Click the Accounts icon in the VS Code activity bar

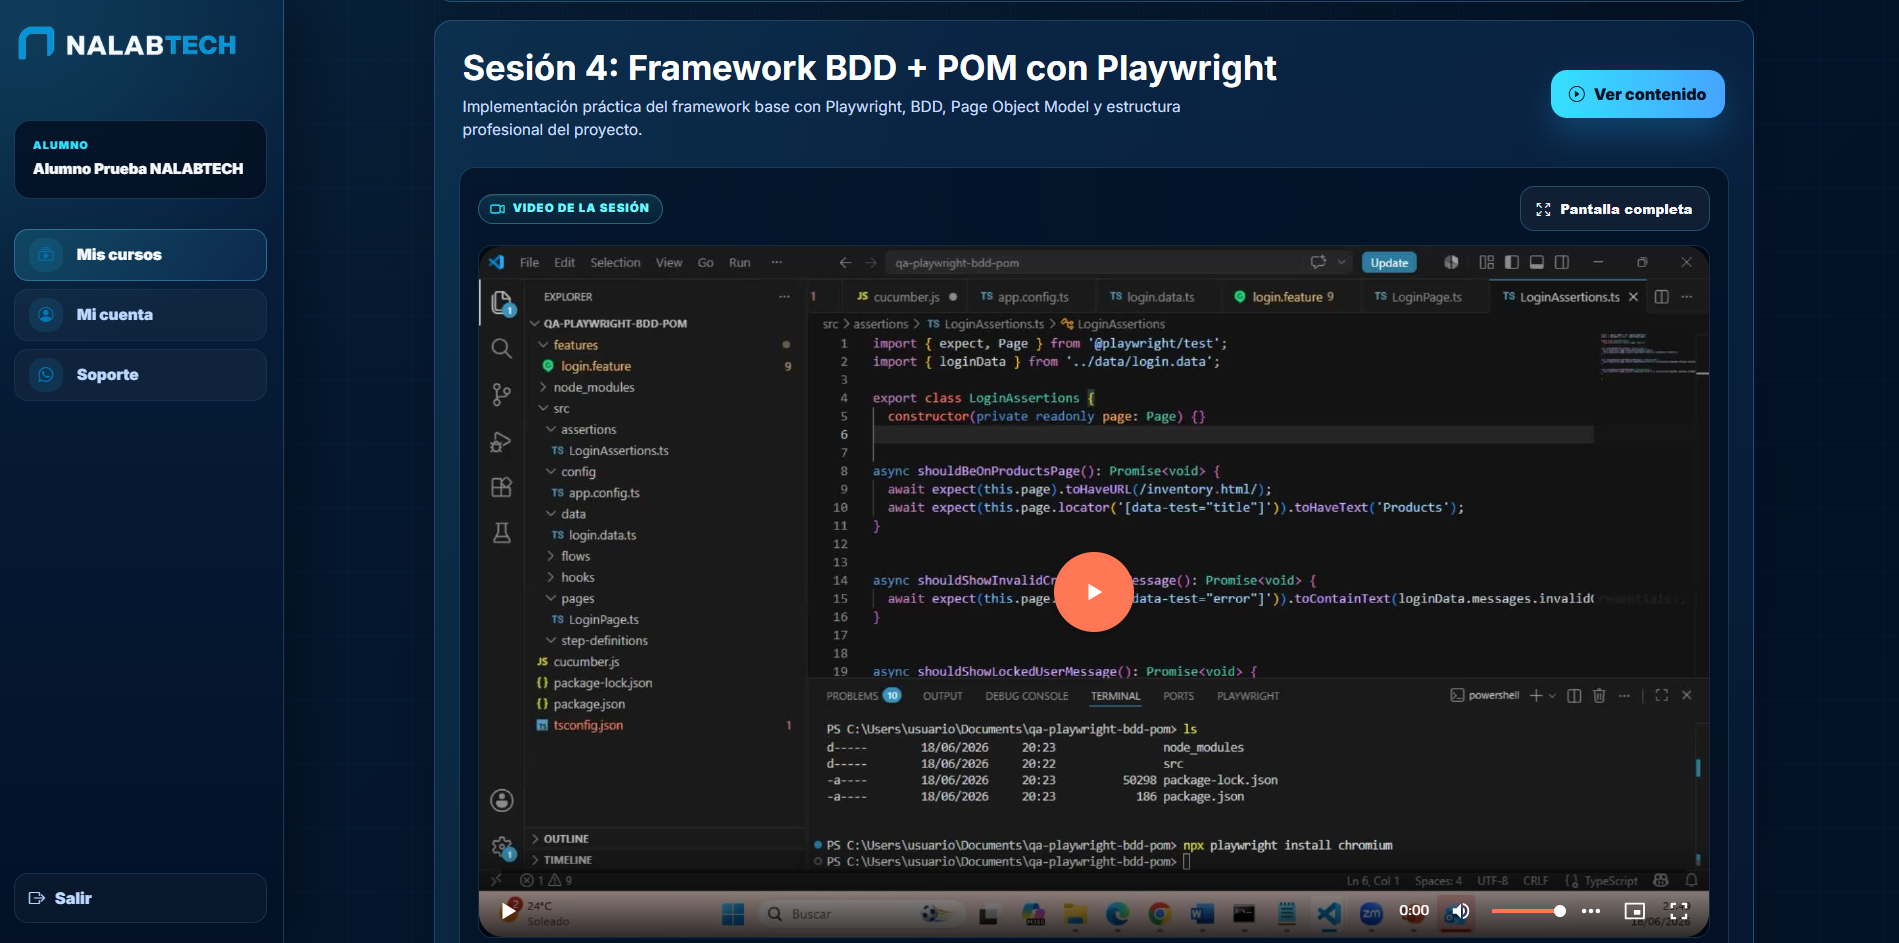(x=502, y=800)
